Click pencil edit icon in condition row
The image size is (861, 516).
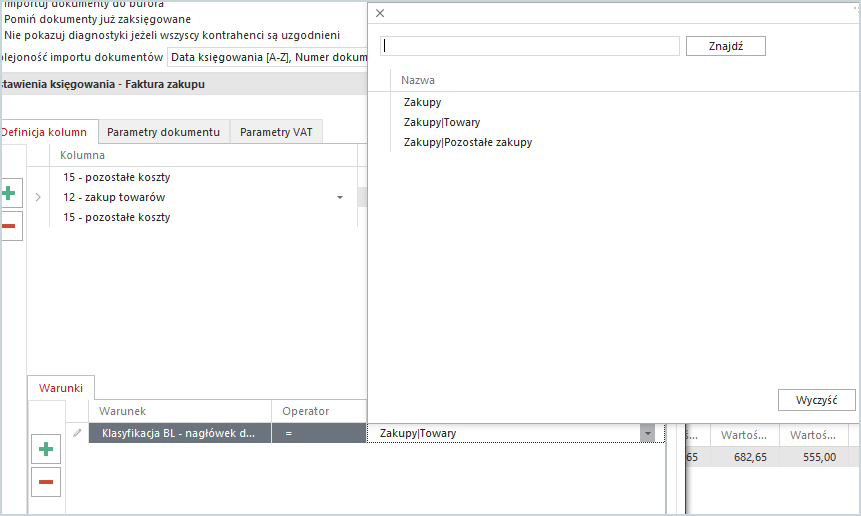coord(77,433)
